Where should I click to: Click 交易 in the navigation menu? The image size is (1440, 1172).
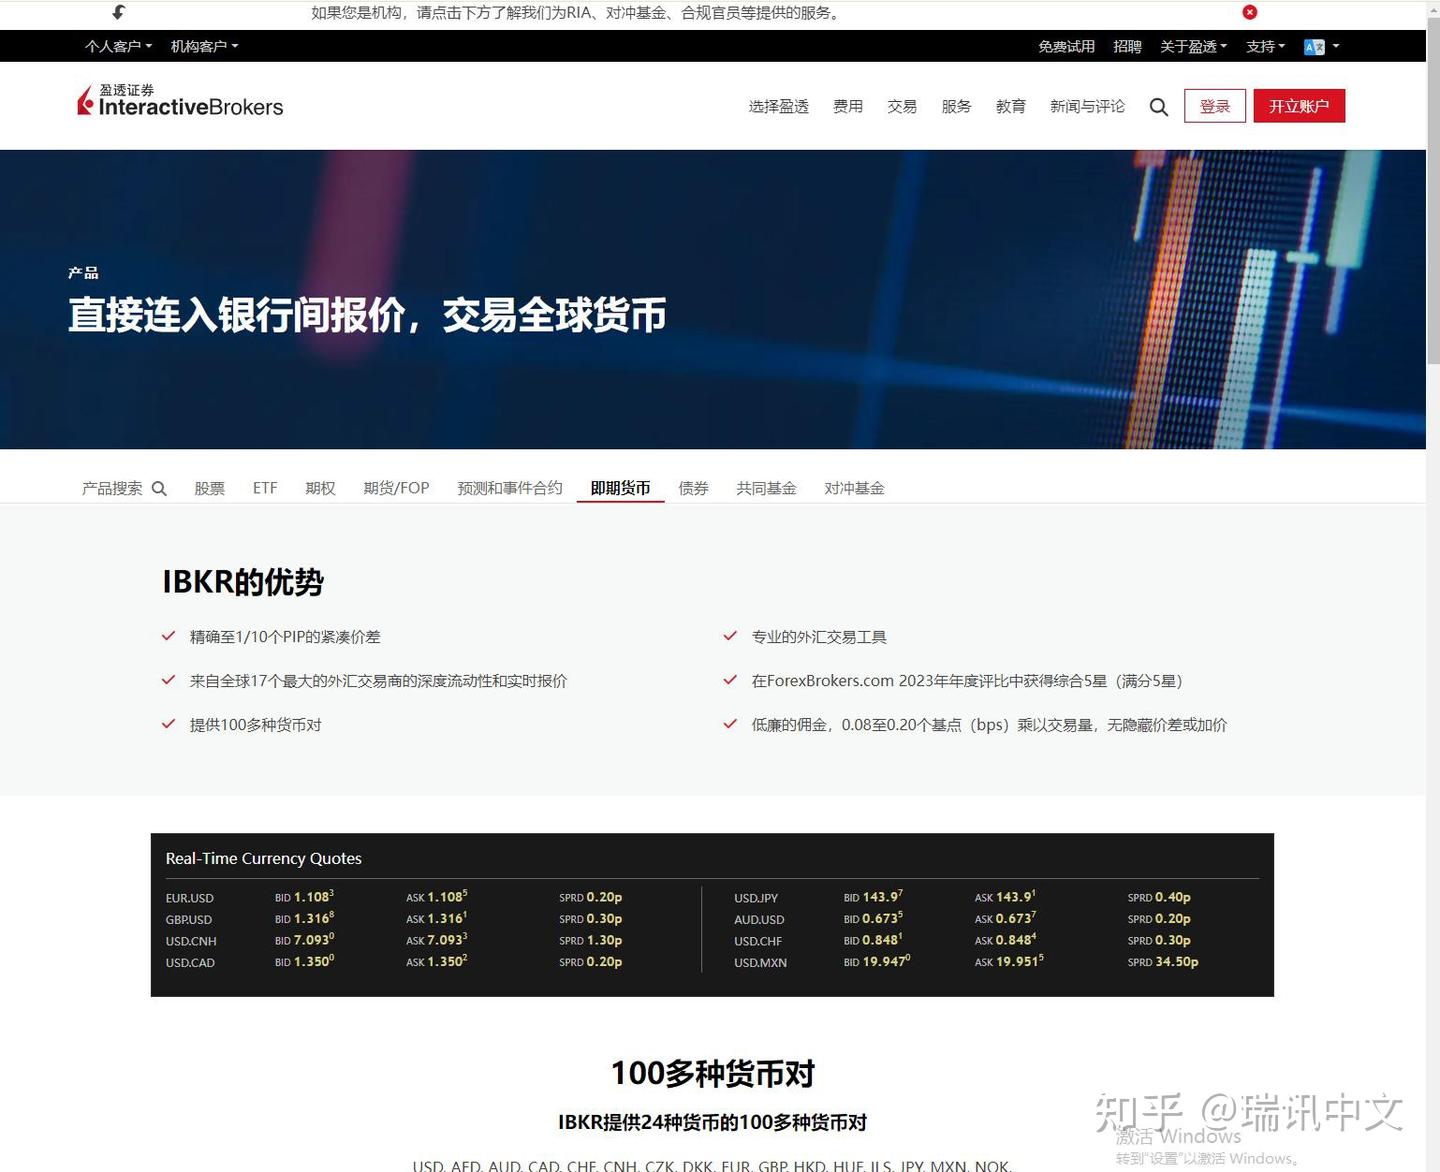(x=901, y=106)
